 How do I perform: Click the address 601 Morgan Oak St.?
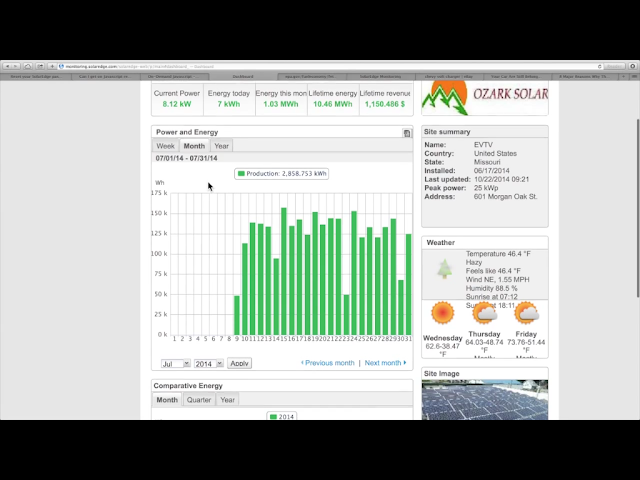tap(505, 197)
